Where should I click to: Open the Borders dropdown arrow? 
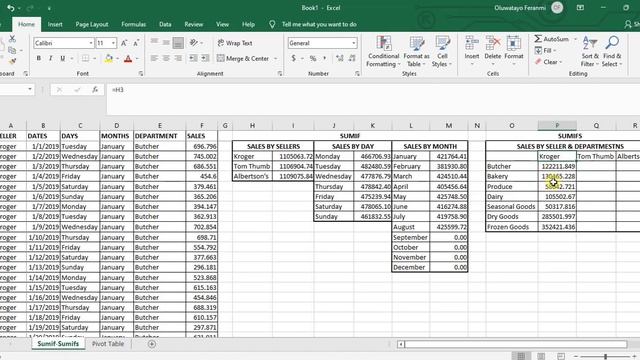tap(94, 59)
